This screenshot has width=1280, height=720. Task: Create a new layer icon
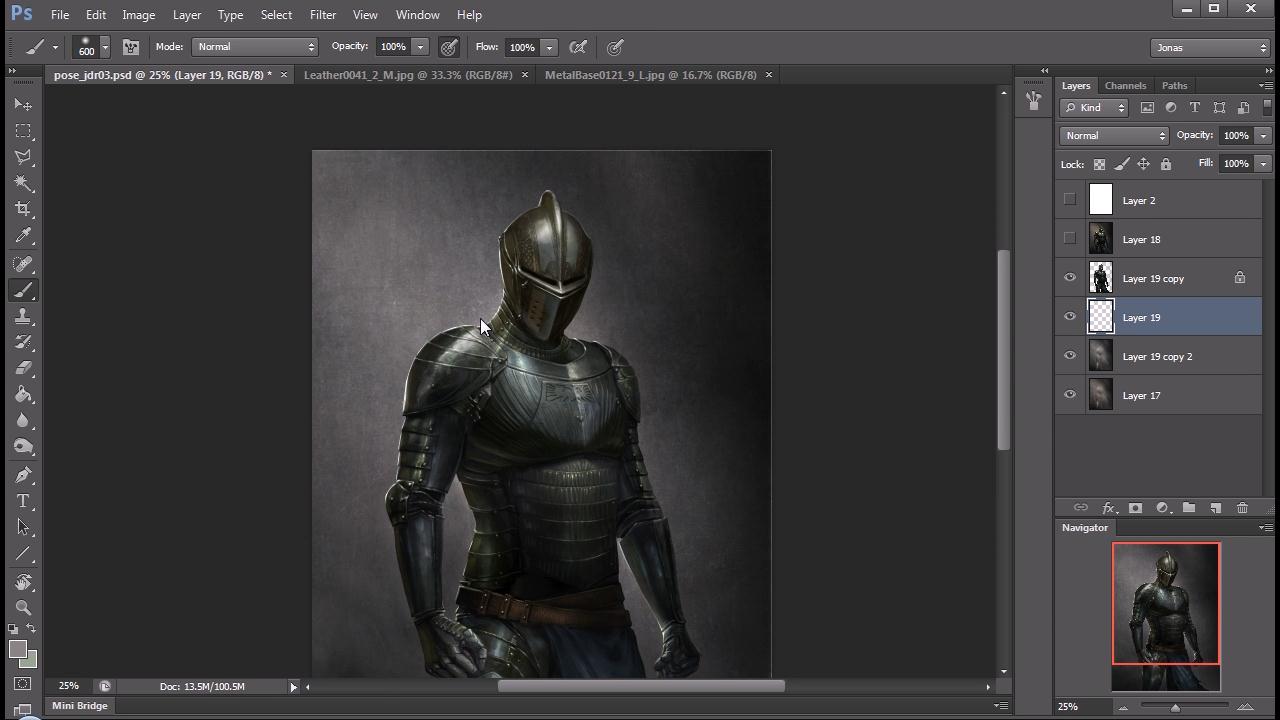point(1216,508)
